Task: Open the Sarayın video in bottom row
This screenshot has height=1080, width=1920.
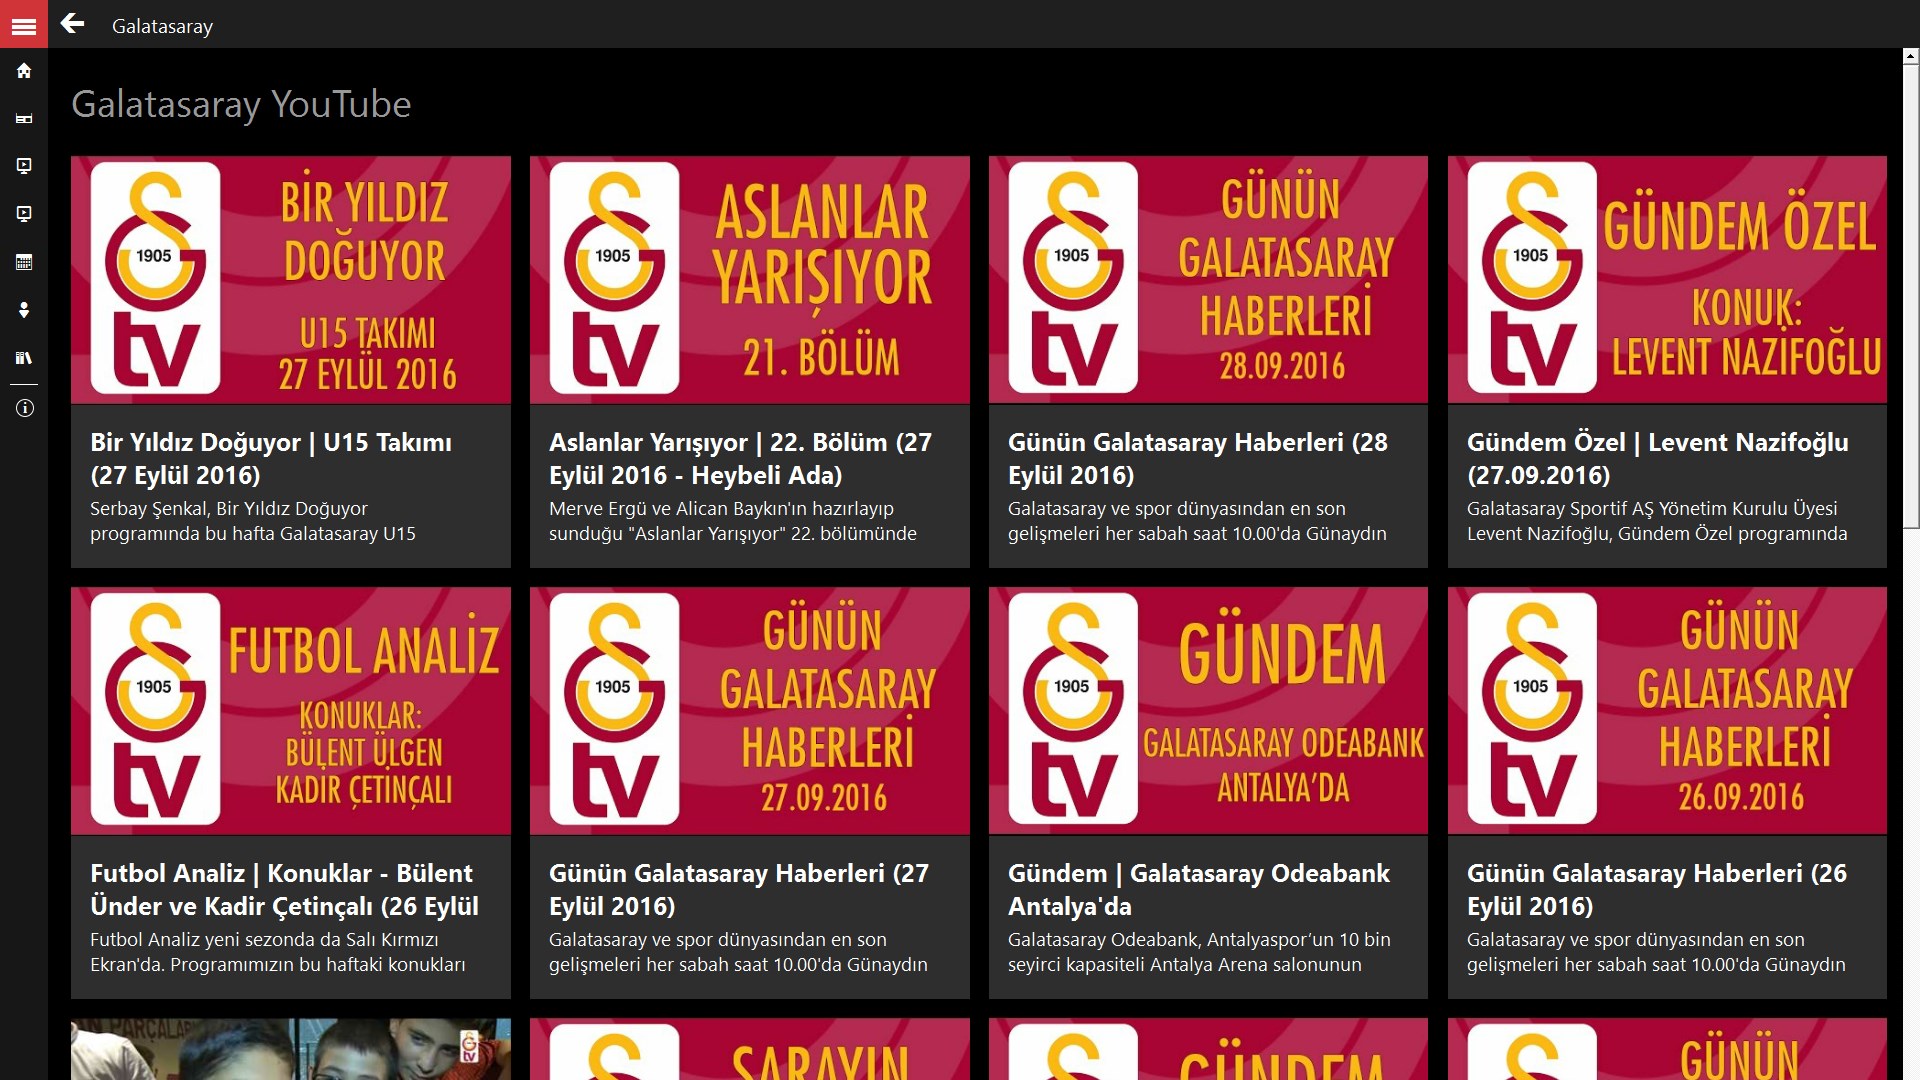Action: (749, 1050)
